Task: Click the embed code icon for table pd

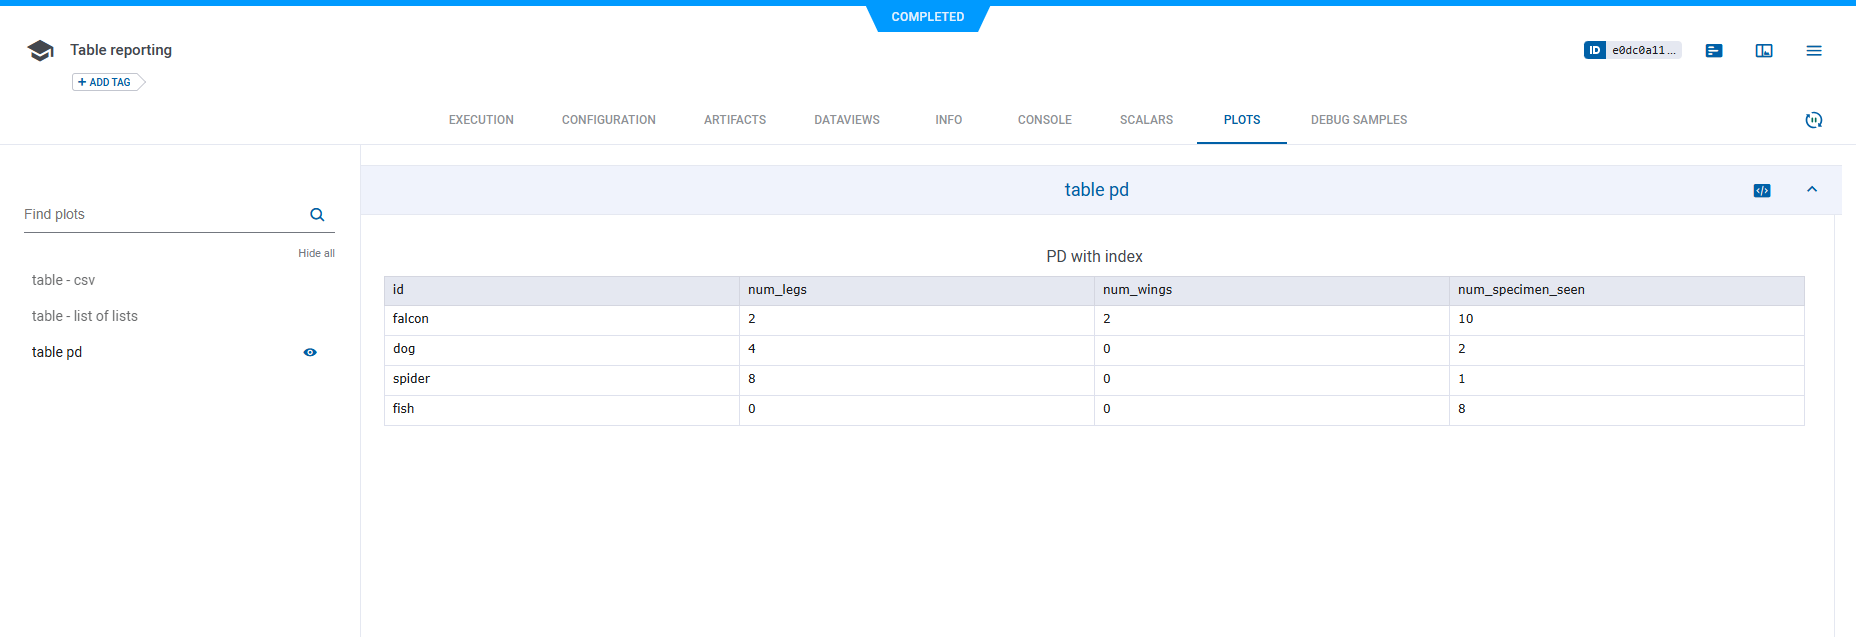Action: (1762, 190)
